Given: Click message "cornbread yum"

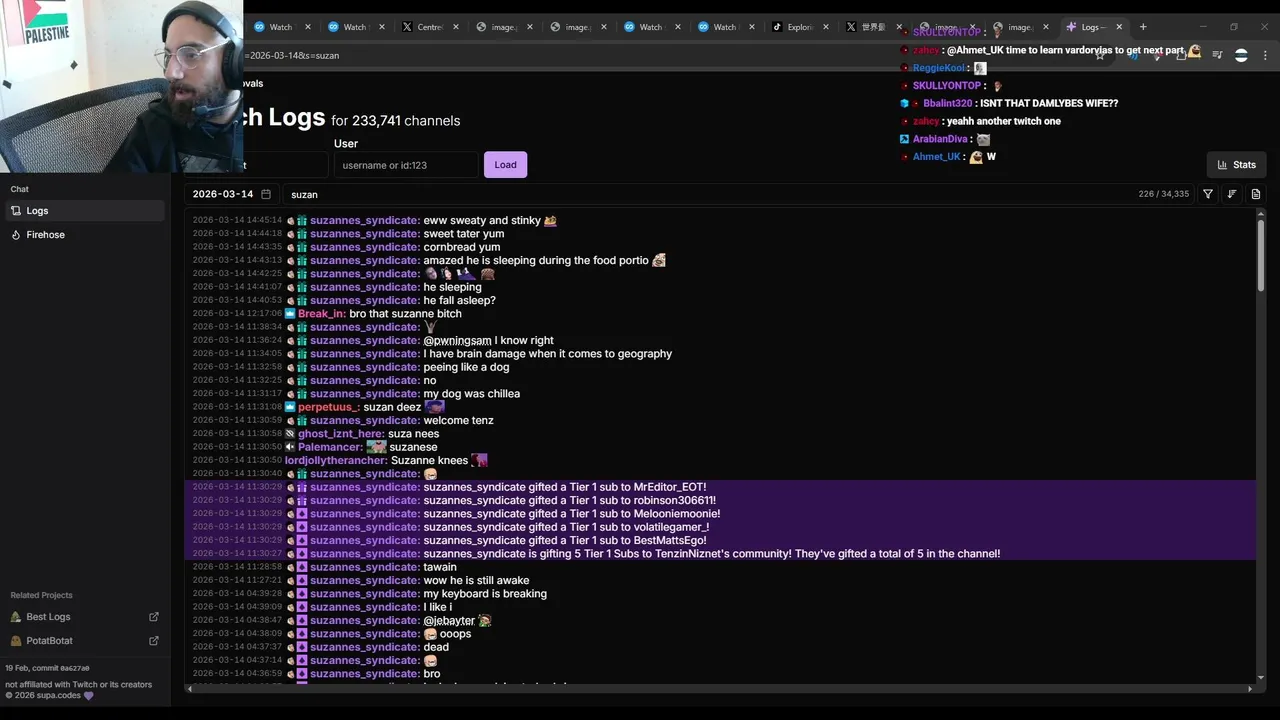Looking at the screenshot, I should 461,247.
